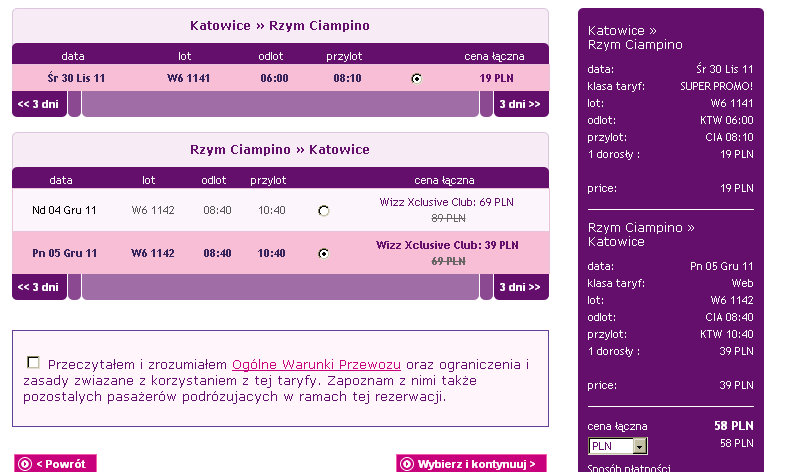Click the currency dropdown arrow
Image resolution: width=788 pixels, height=472 pixels.
639,446
